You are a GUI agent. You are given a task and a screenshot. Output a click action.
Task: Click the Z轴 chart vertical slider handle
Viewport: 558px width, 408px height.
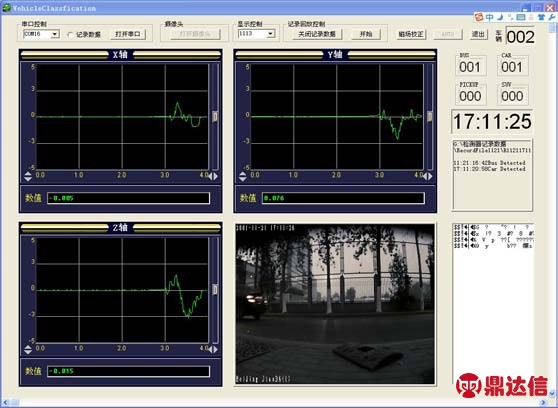click(215, 289)
